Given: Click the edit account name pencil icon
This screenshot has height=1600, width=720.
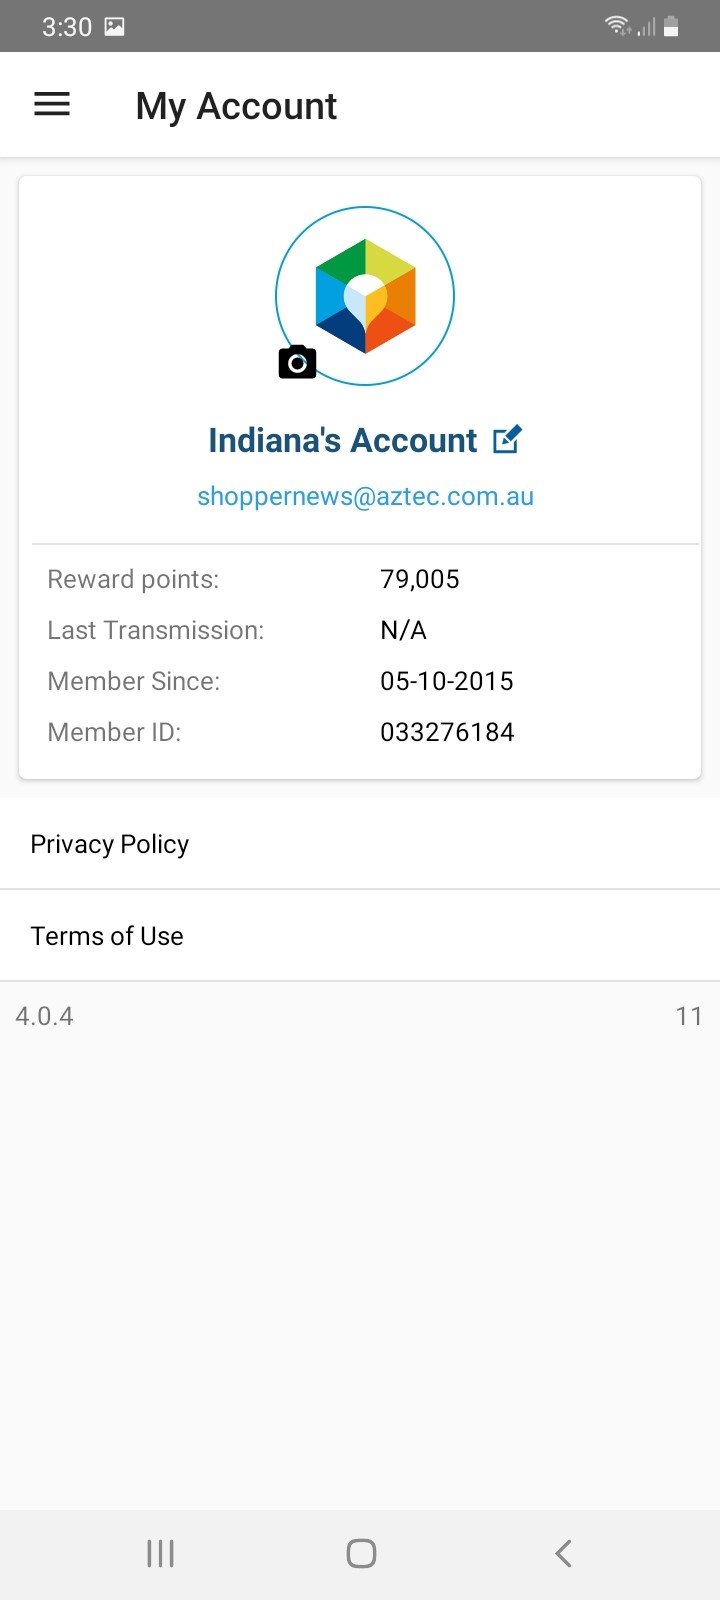Looking at the screenshot, I should pos(507,440).
